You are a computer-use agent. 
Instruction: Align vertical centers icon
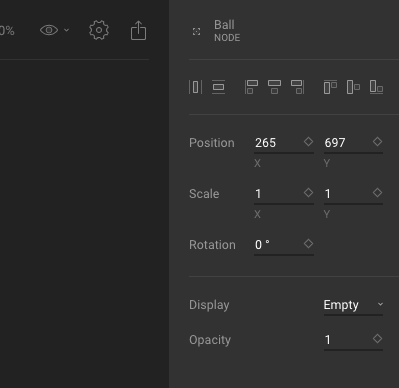pos(353,87)
